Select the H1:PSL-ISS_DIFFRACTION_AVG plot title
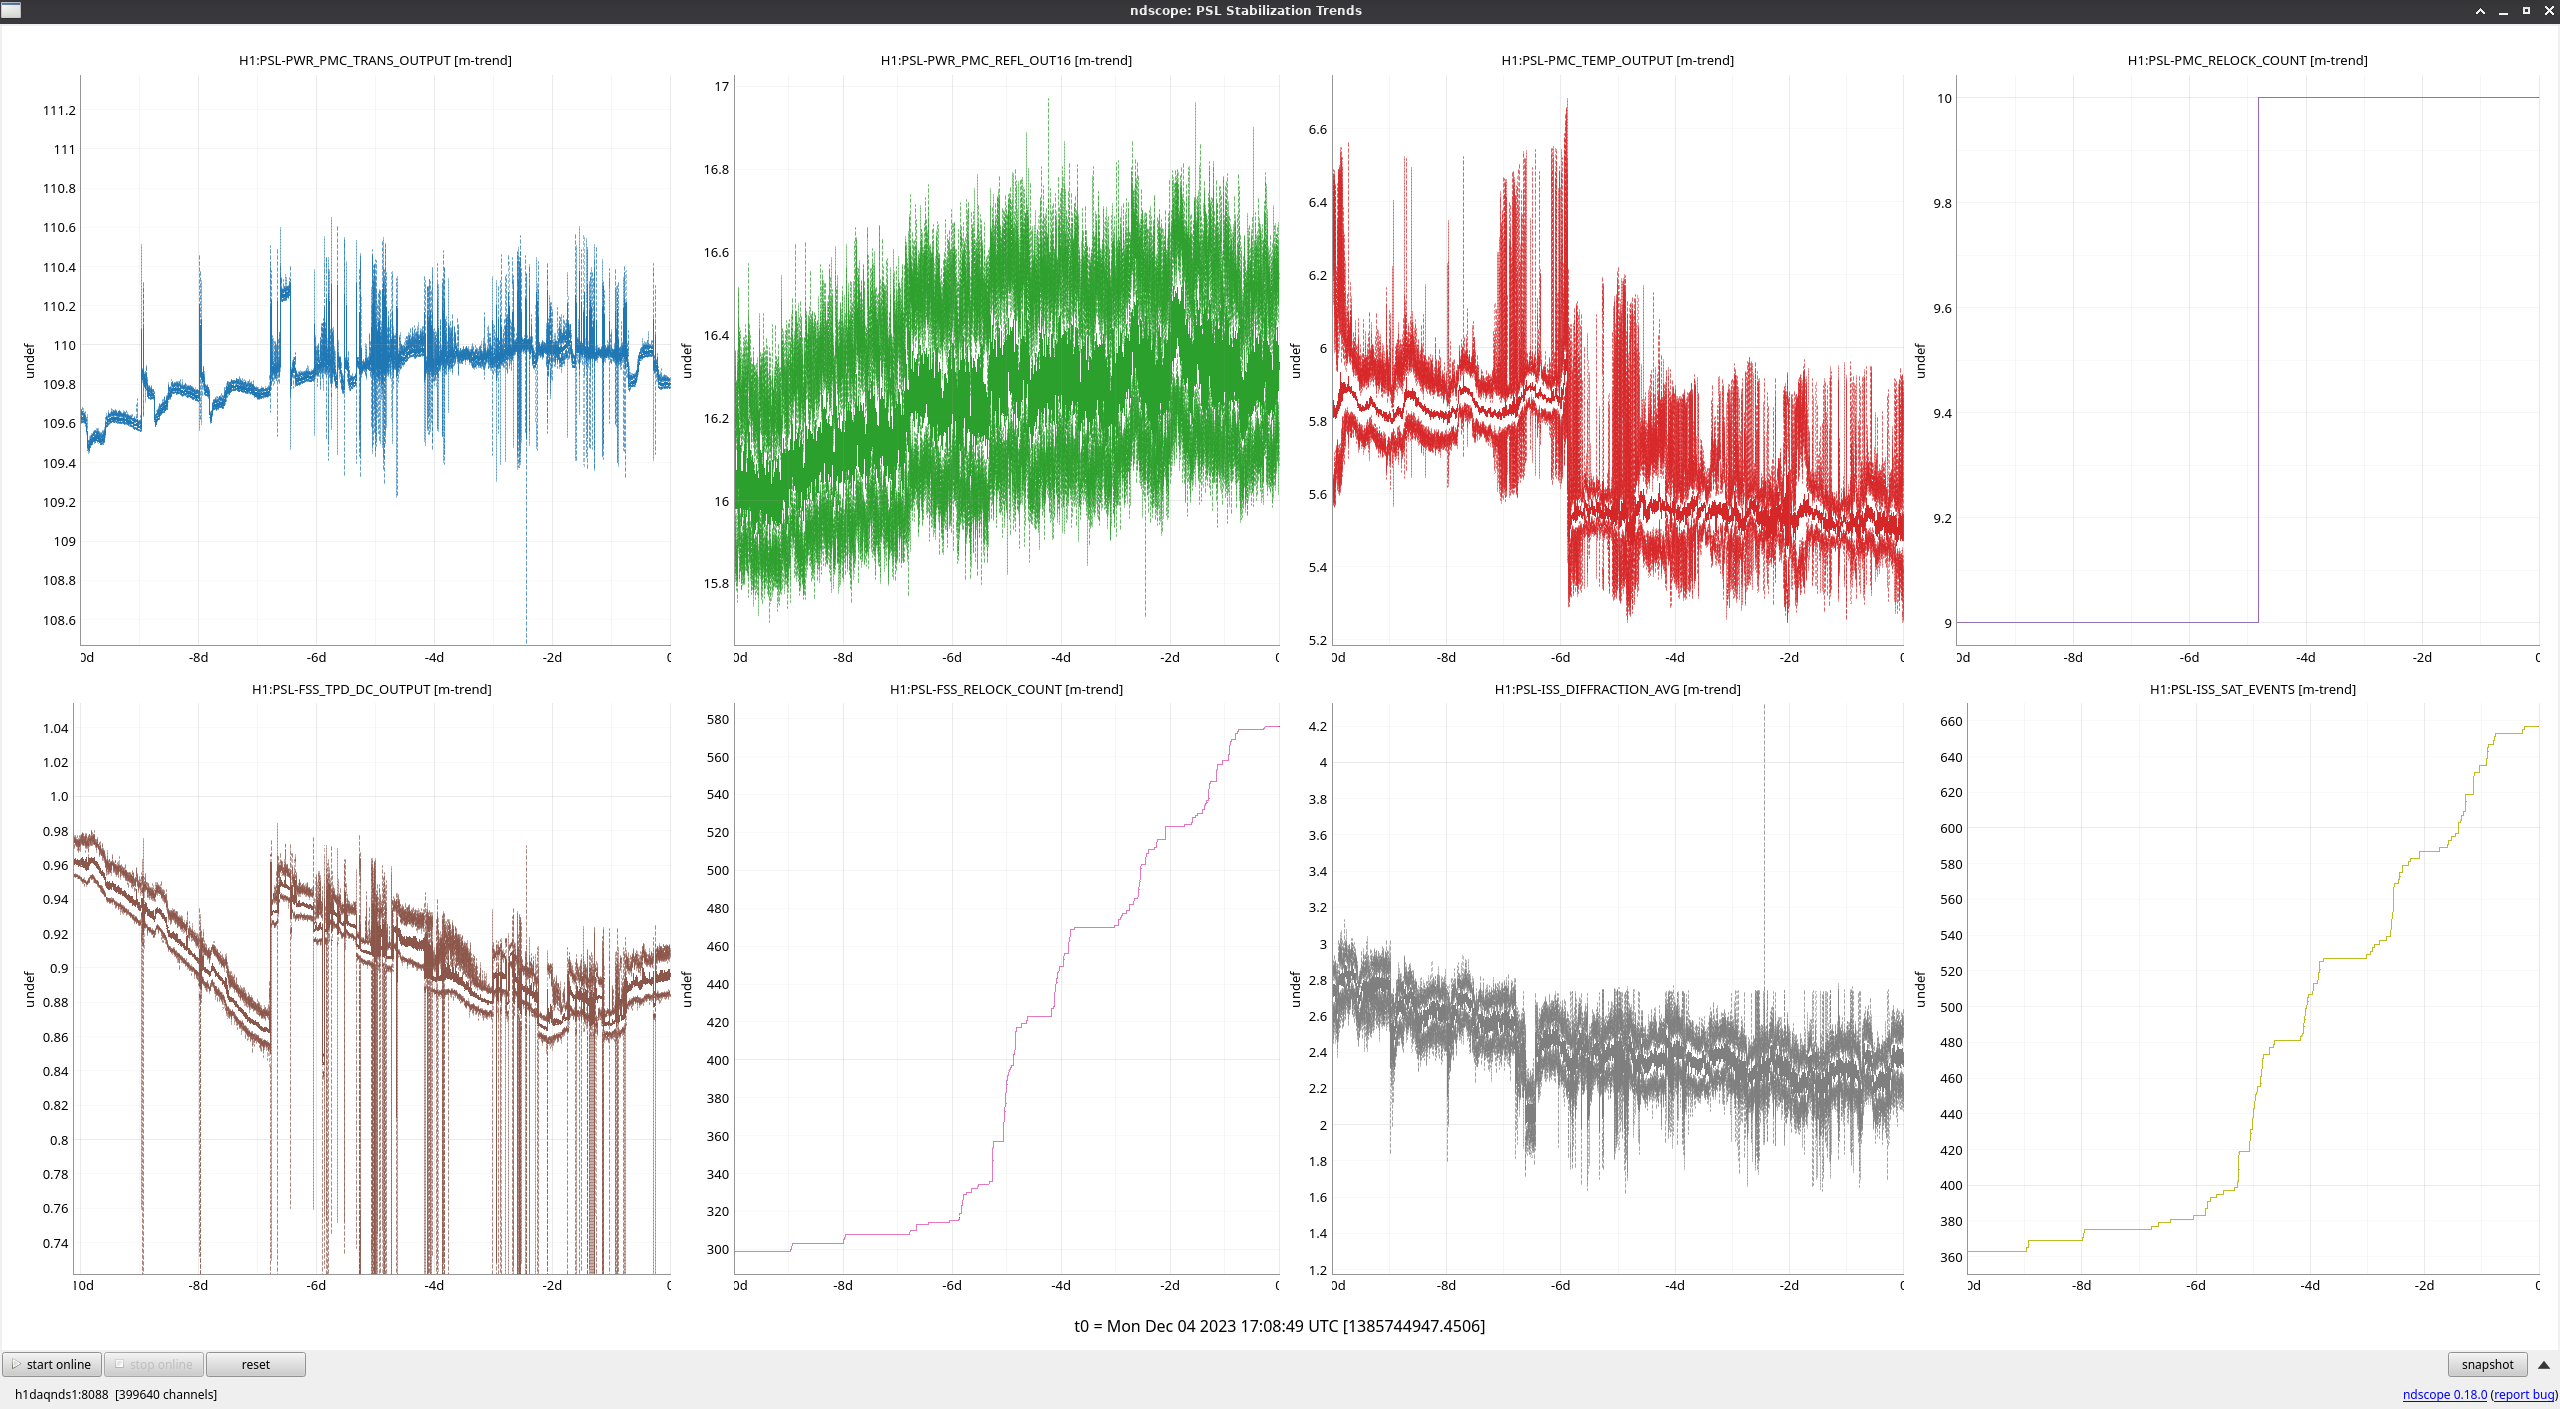The height and width of the screenshot is (1409, 2560). click(x=1617, y=689)
